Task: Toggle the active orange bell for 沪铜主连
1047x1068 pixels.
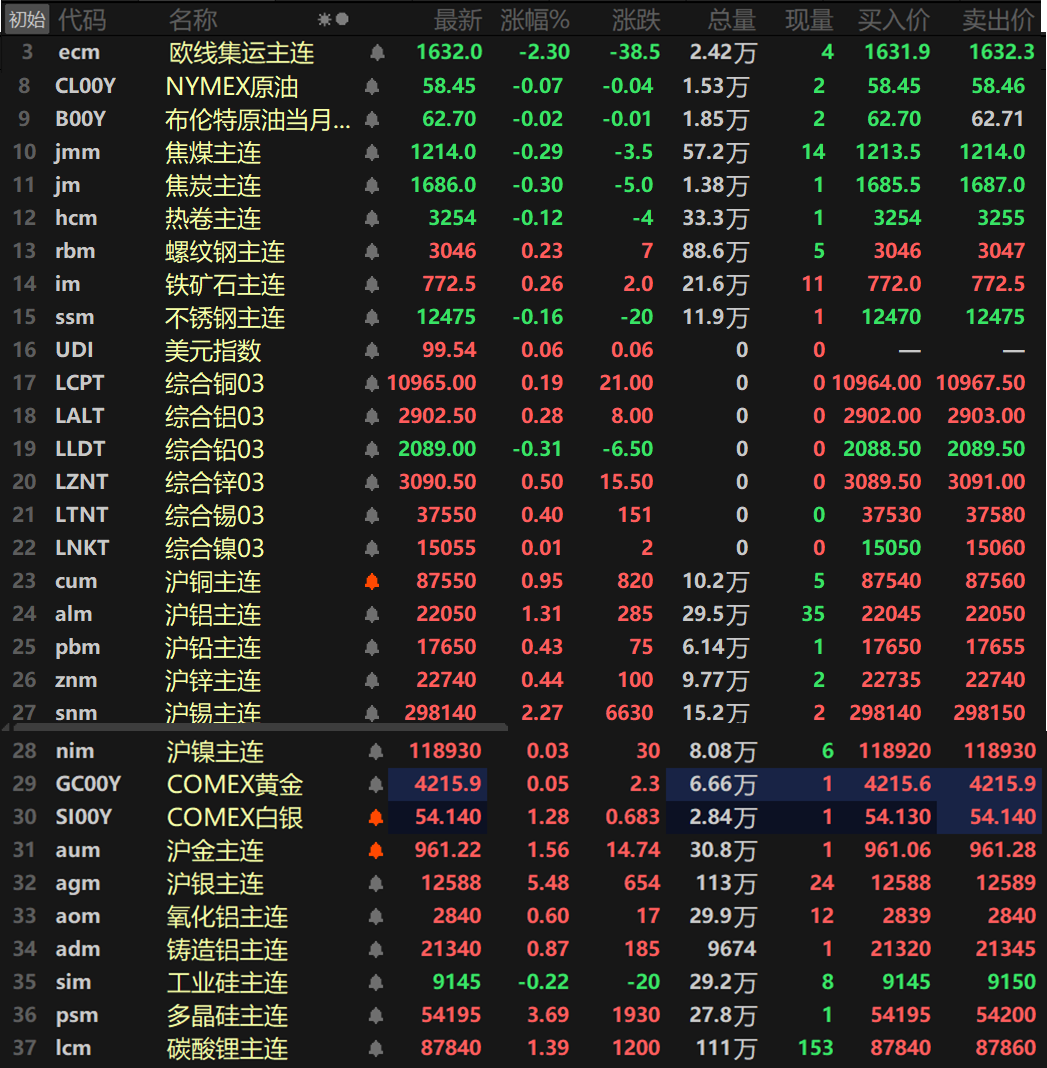Action: [372, 582]
